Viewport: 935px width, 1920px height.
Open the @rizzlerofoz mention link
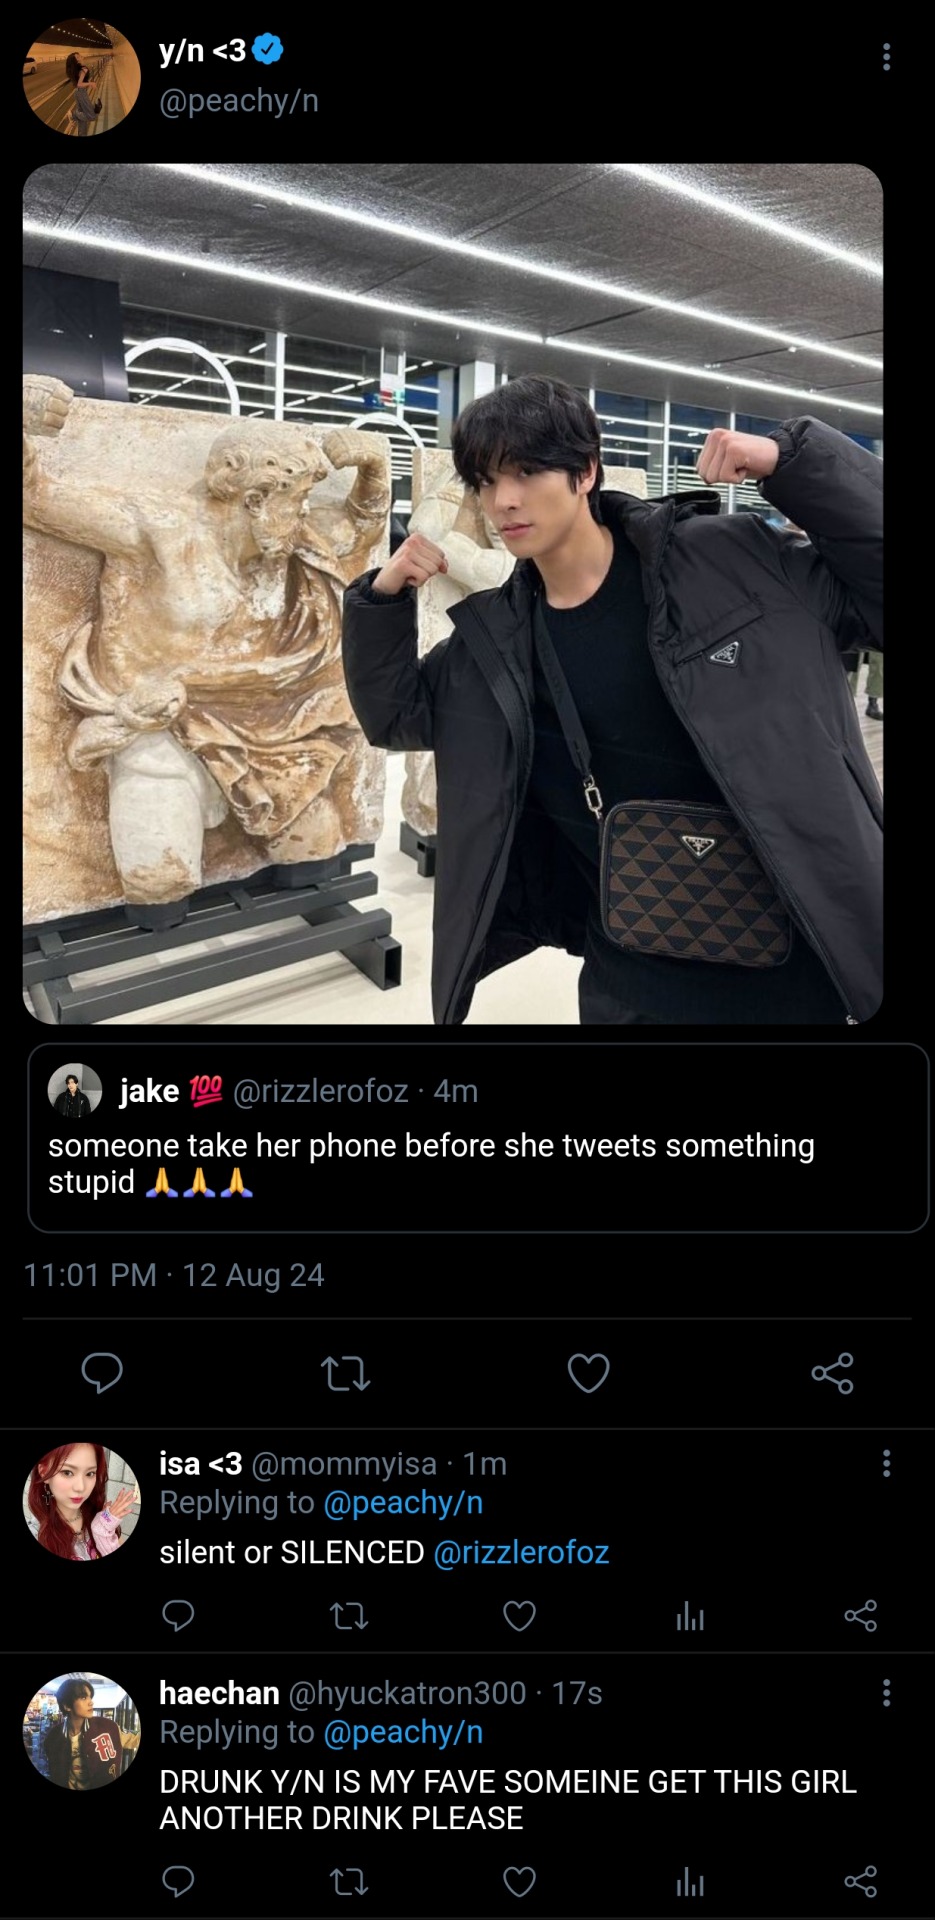point(521,1552)
